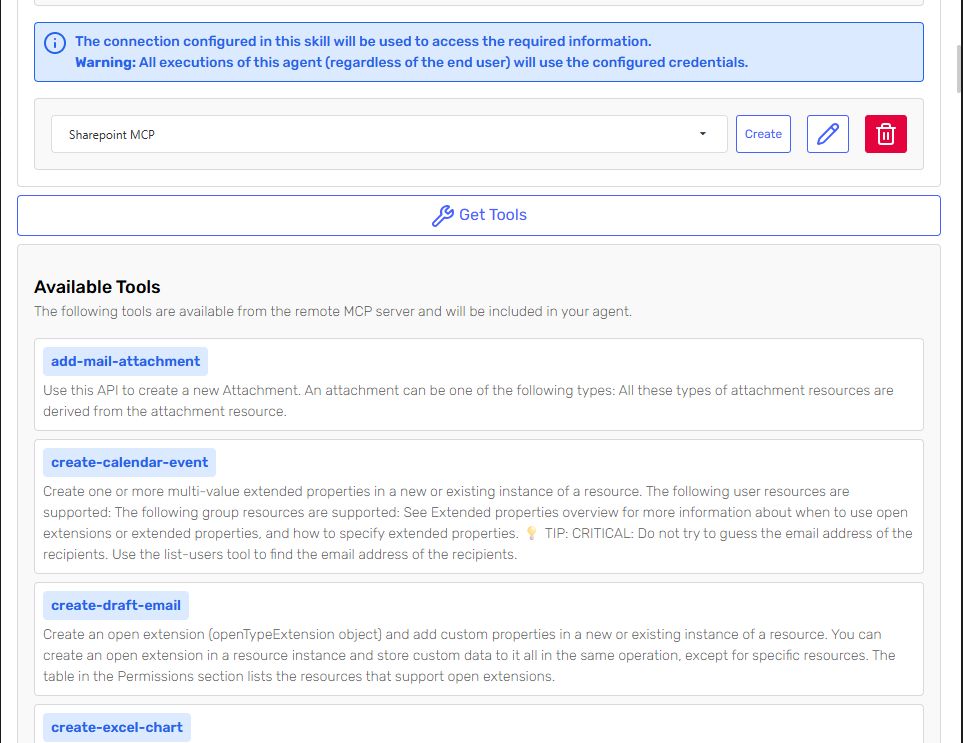The image size is (963, 743).
Task: Click the remote MCP server subtitle text
Action: click(x=332, y=311)
